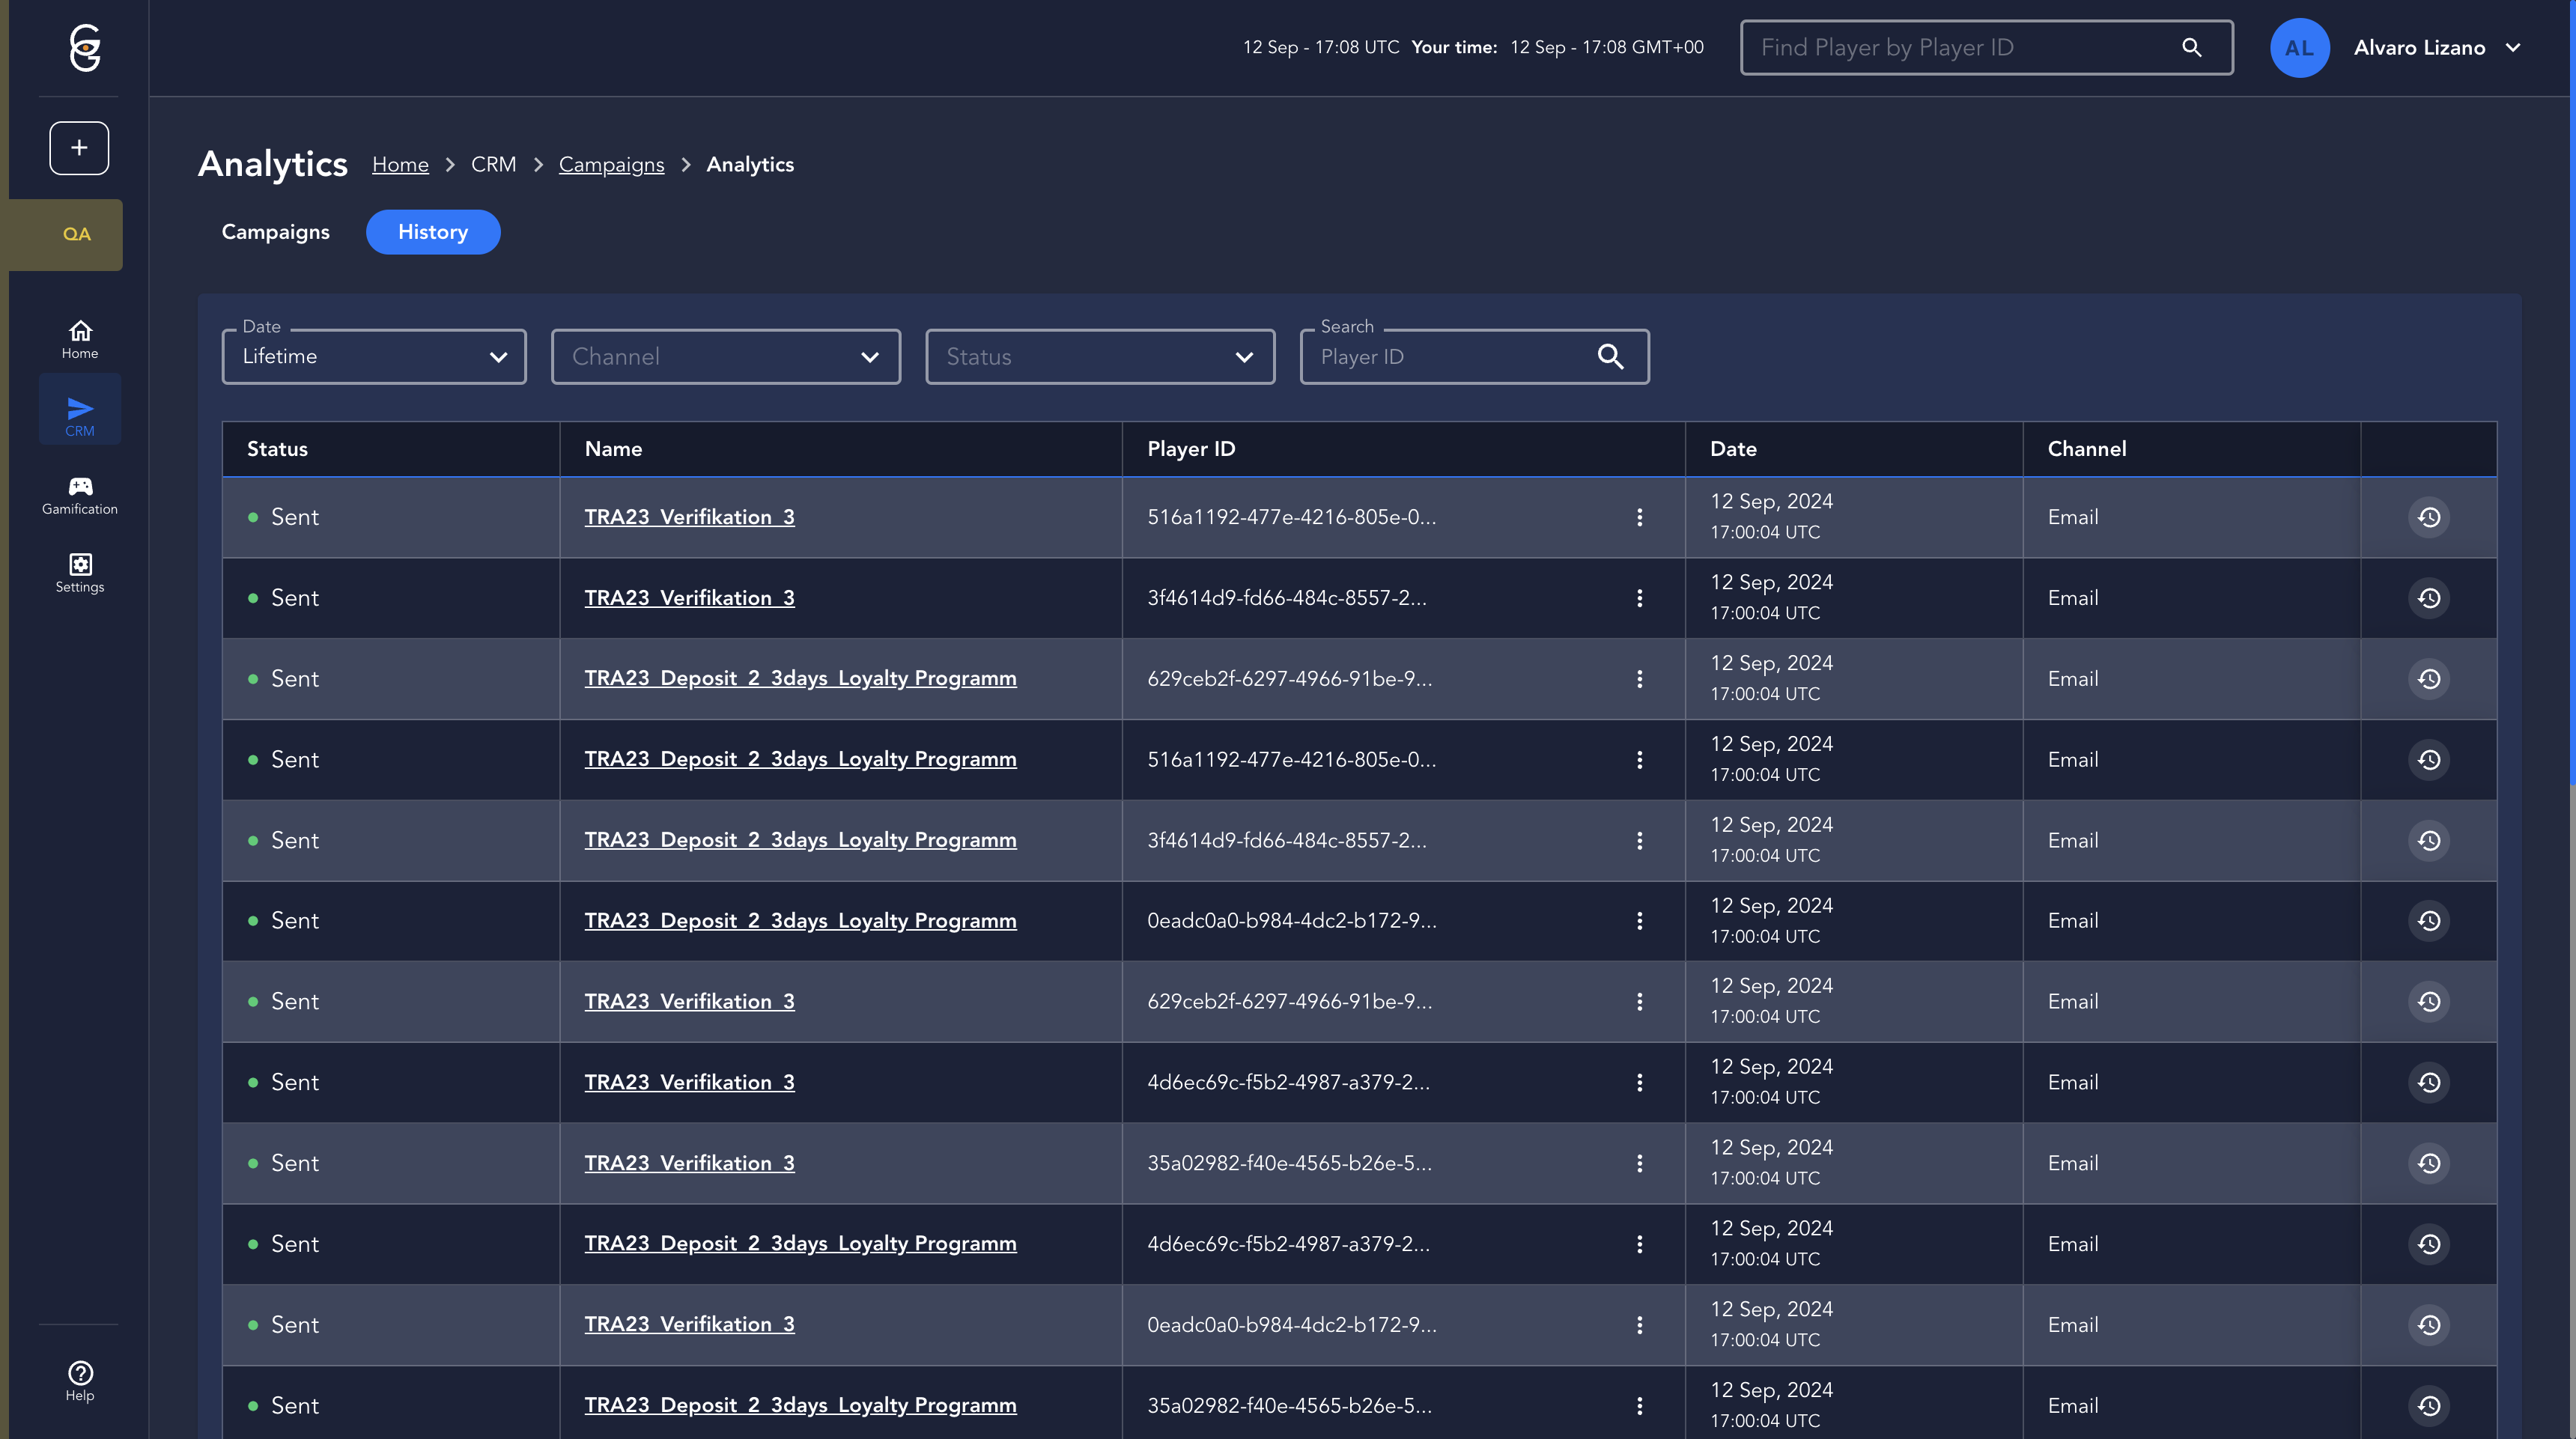Screen dimensions: 2576x1439
Task: Open the Lifetime date dropdown
Action: point(374,356)
